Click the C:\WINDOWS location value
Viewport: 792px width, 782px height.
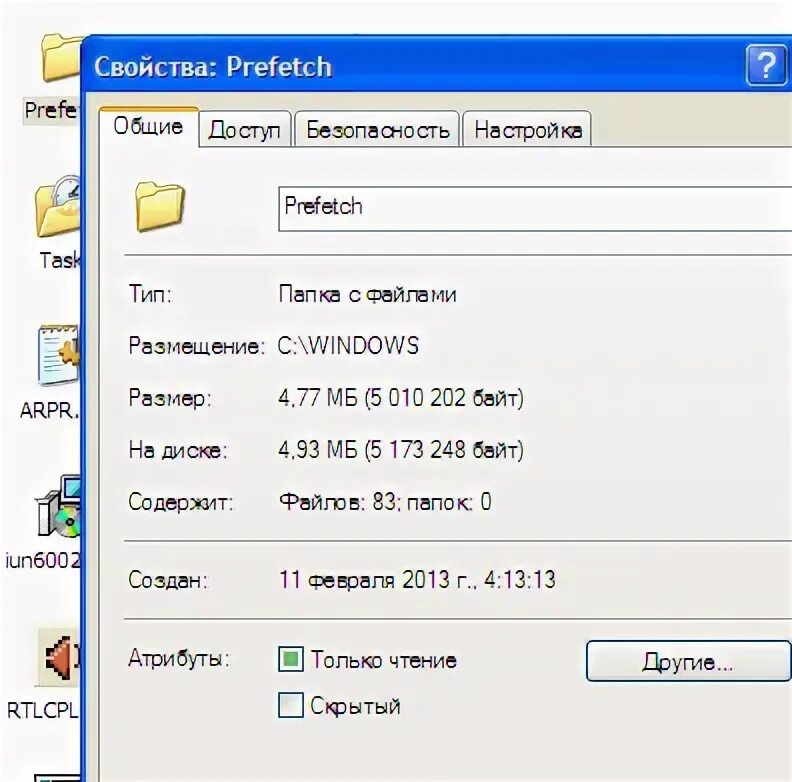pyautogui.click(x=349, y=346)
